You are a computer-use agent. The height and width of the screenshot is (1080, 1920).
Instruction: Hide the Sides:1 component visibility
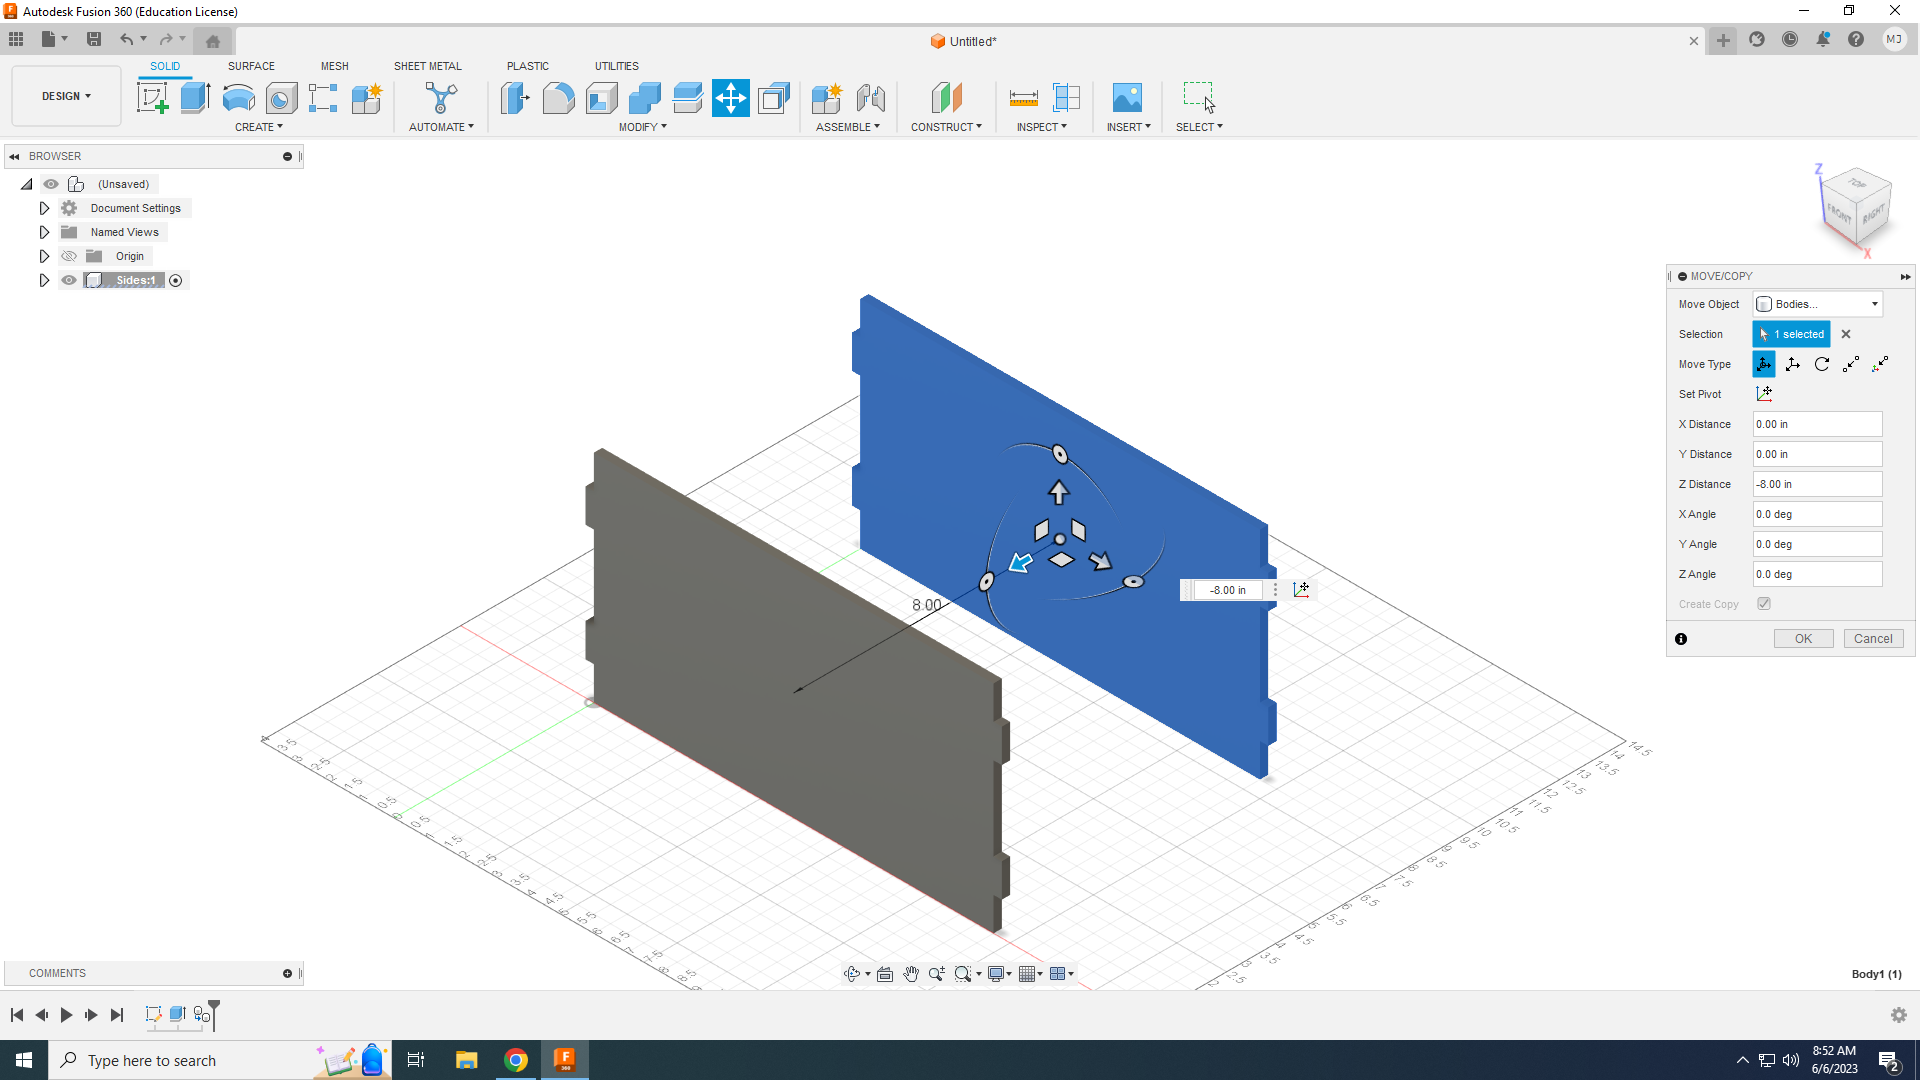[69, 280]
